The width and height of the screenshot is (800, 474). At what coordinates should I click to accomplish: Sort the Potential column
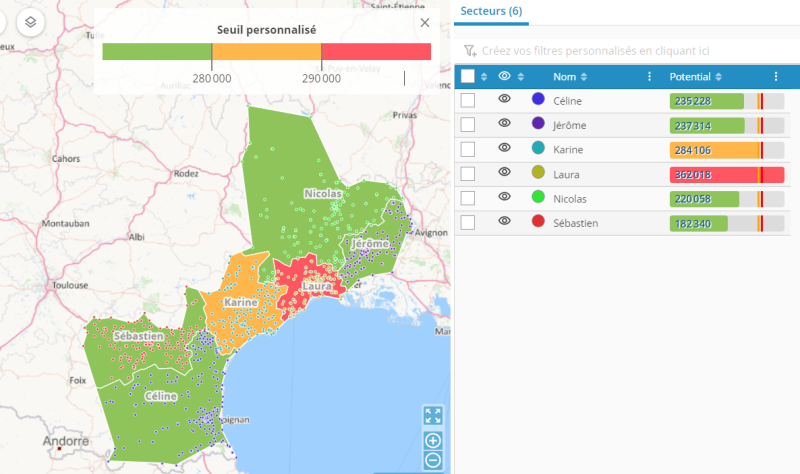coord(718,77)
